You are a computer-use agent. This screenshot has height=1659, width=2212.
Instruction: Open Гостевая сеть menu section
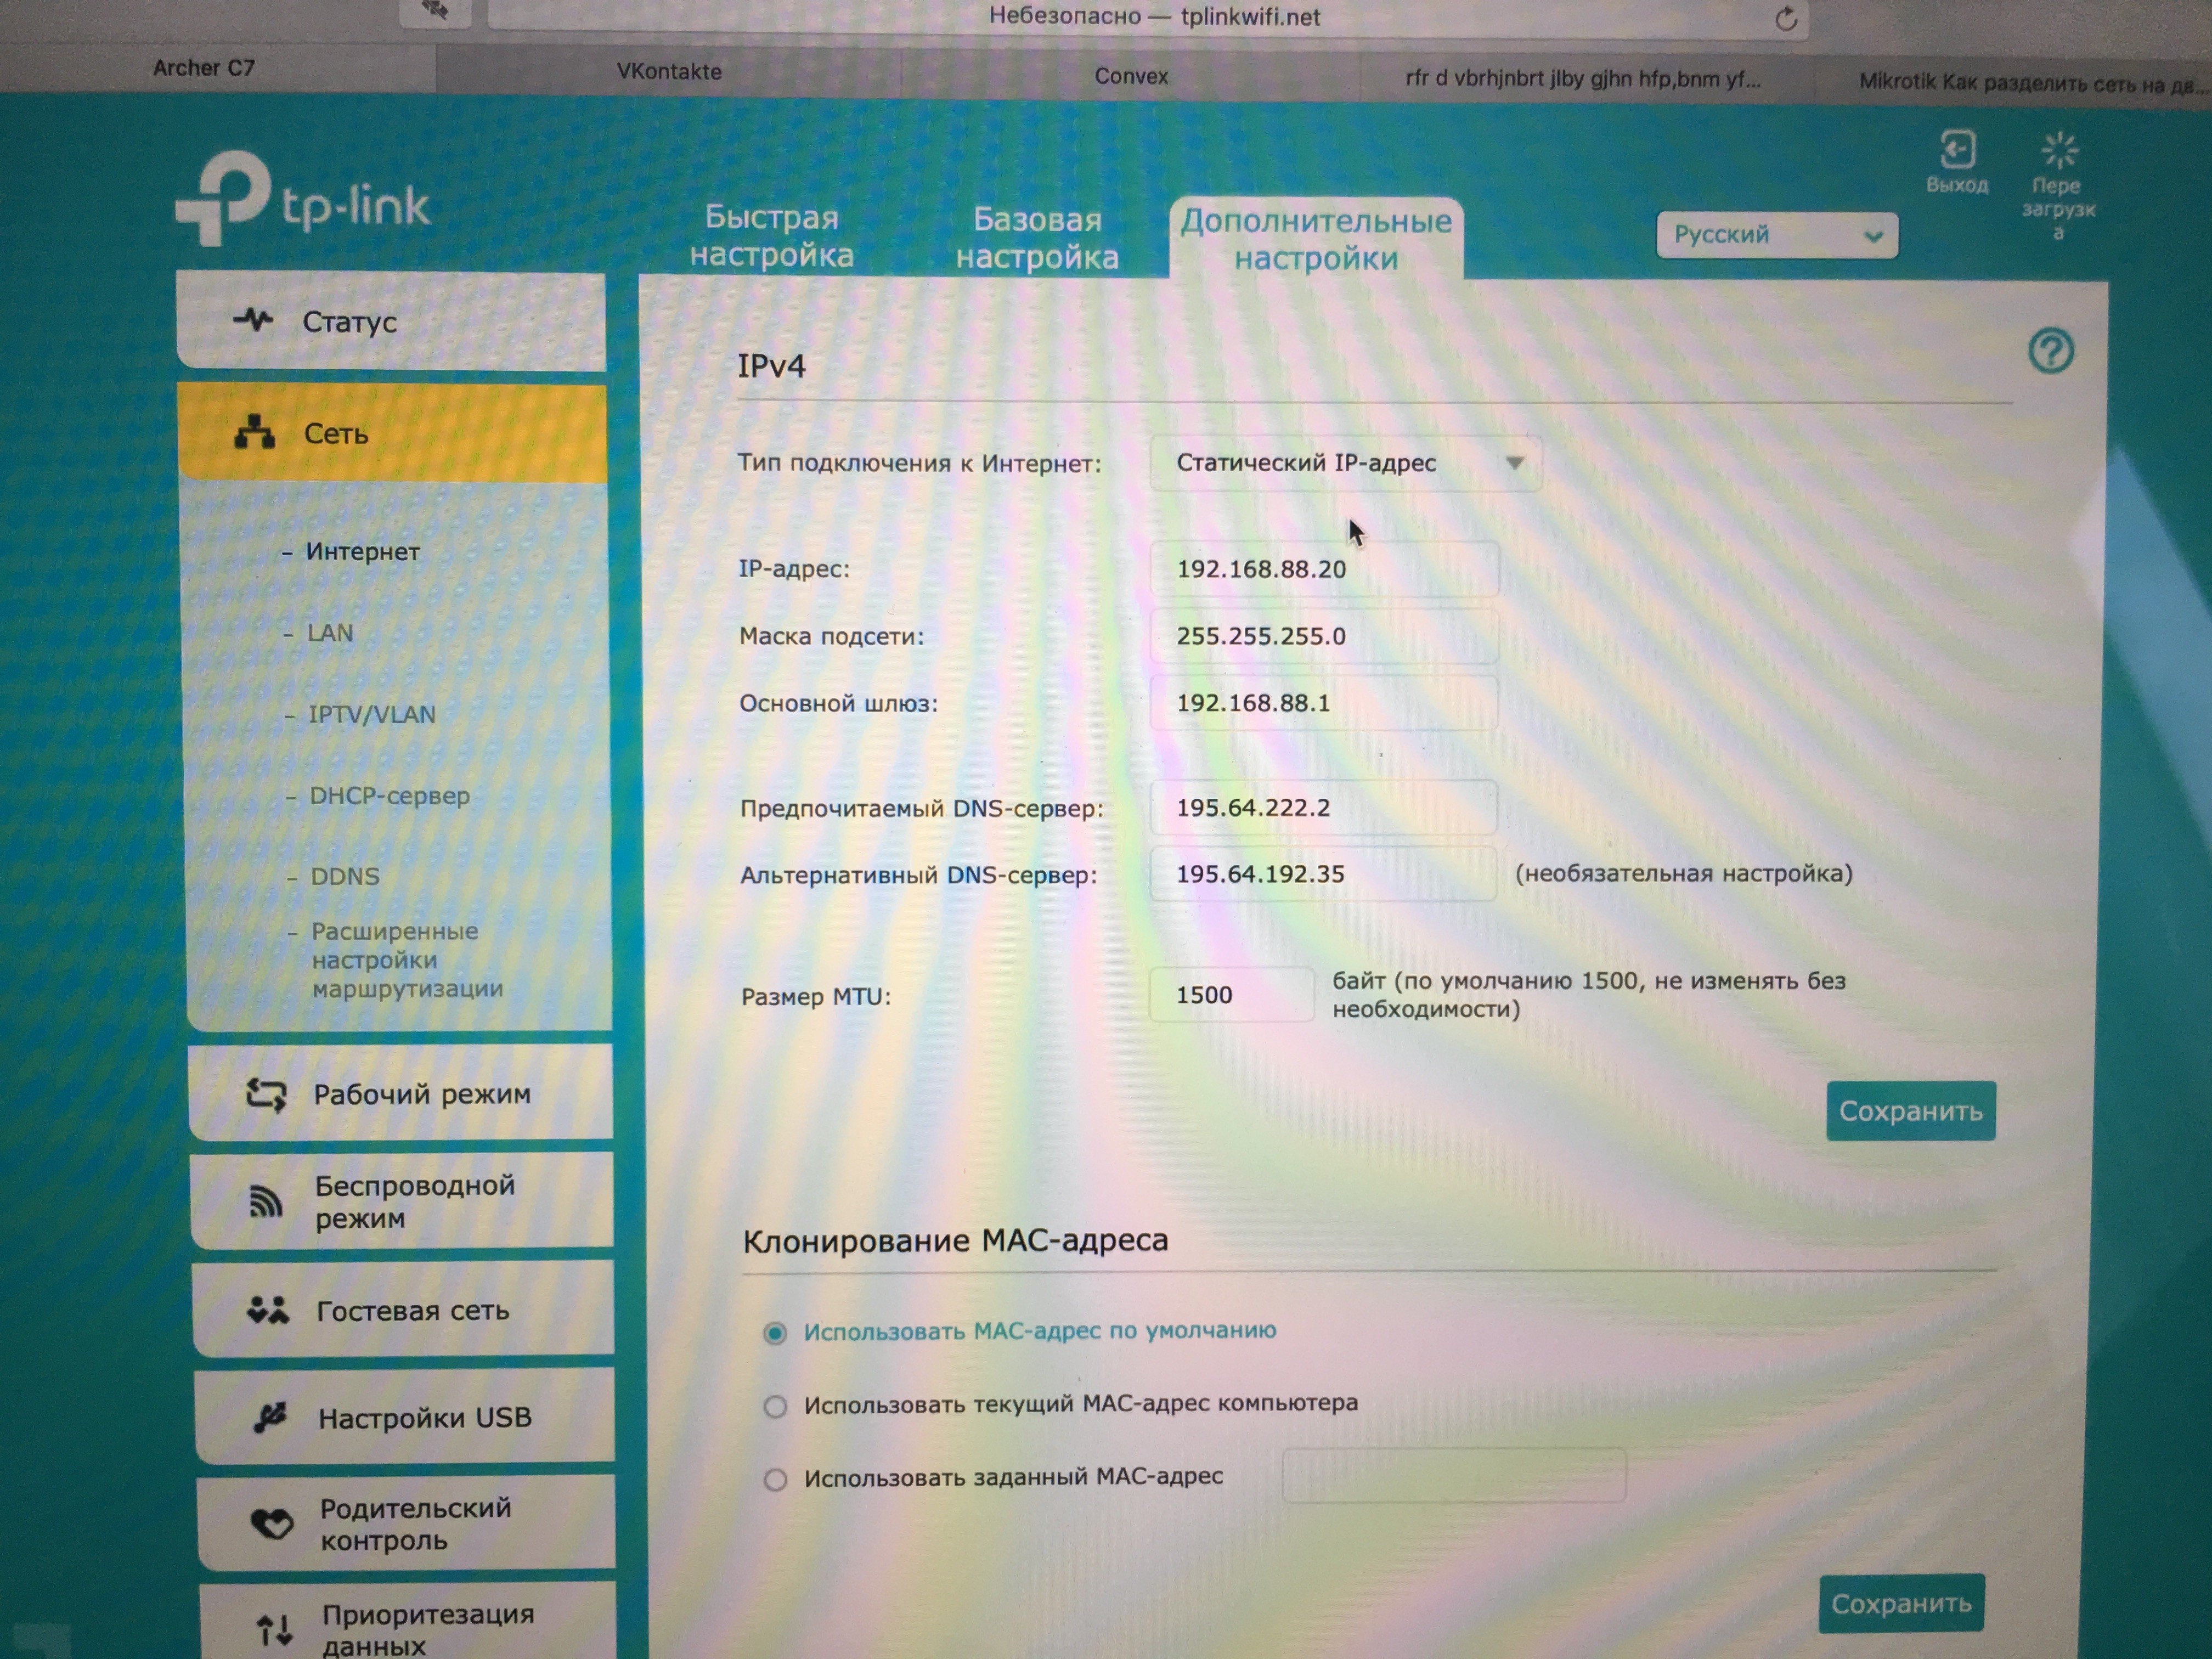tap(403, 1309)
